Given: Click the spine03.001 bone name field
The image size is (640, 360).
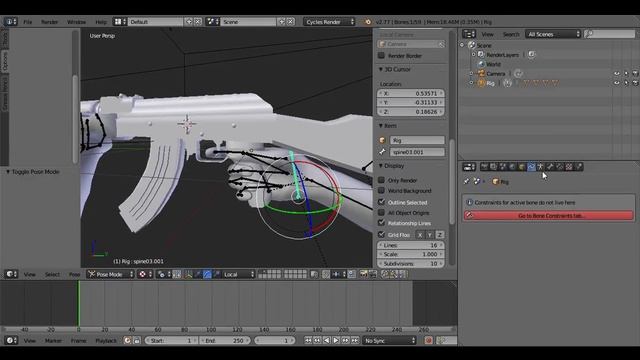Looking at the screenshot, I should 417,152.
